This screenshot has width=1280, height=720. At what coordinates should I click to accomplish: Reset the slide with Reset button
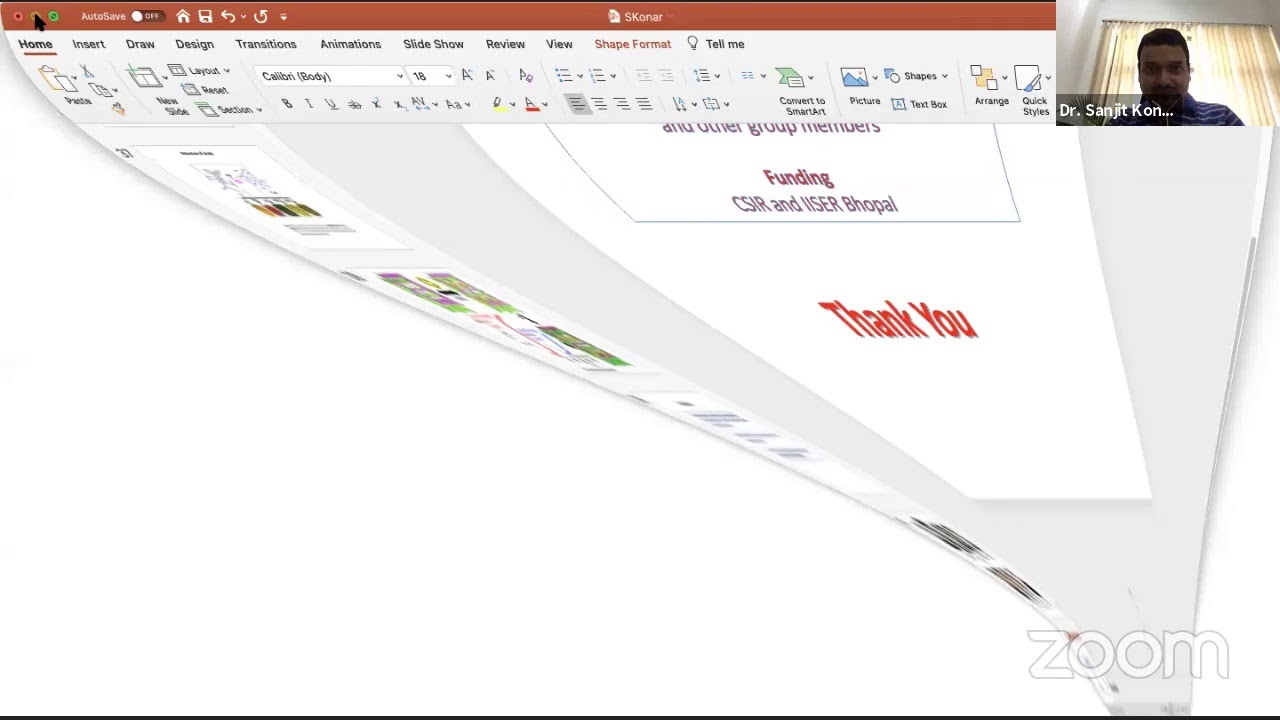point(206,90)
